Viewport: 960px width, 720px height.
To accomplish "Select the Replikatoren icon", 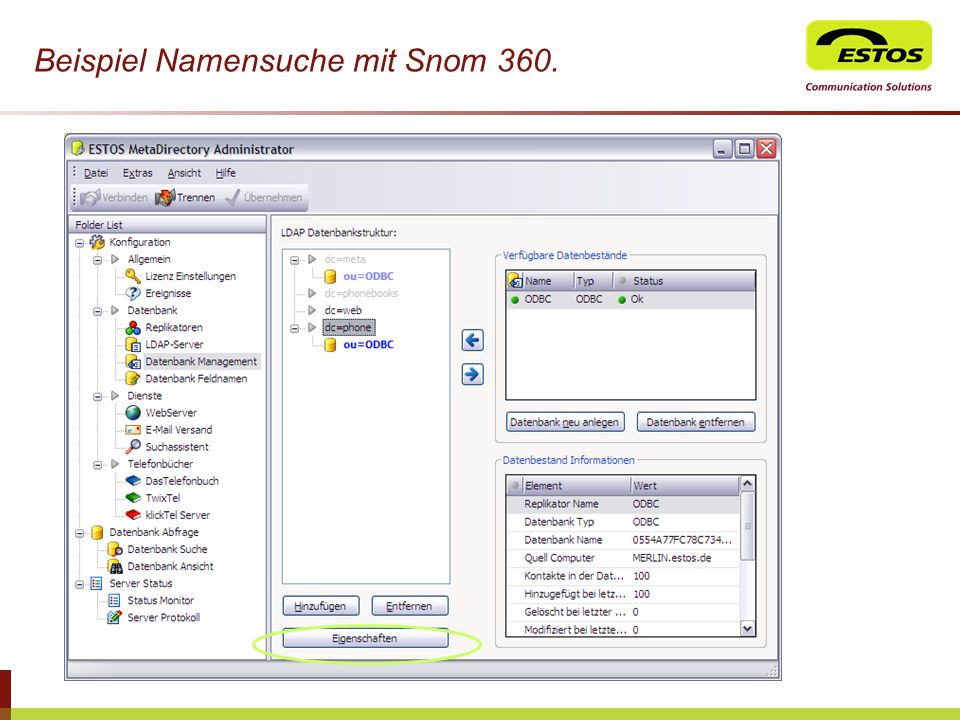I will pyautogui.click(x=133, y=328).
